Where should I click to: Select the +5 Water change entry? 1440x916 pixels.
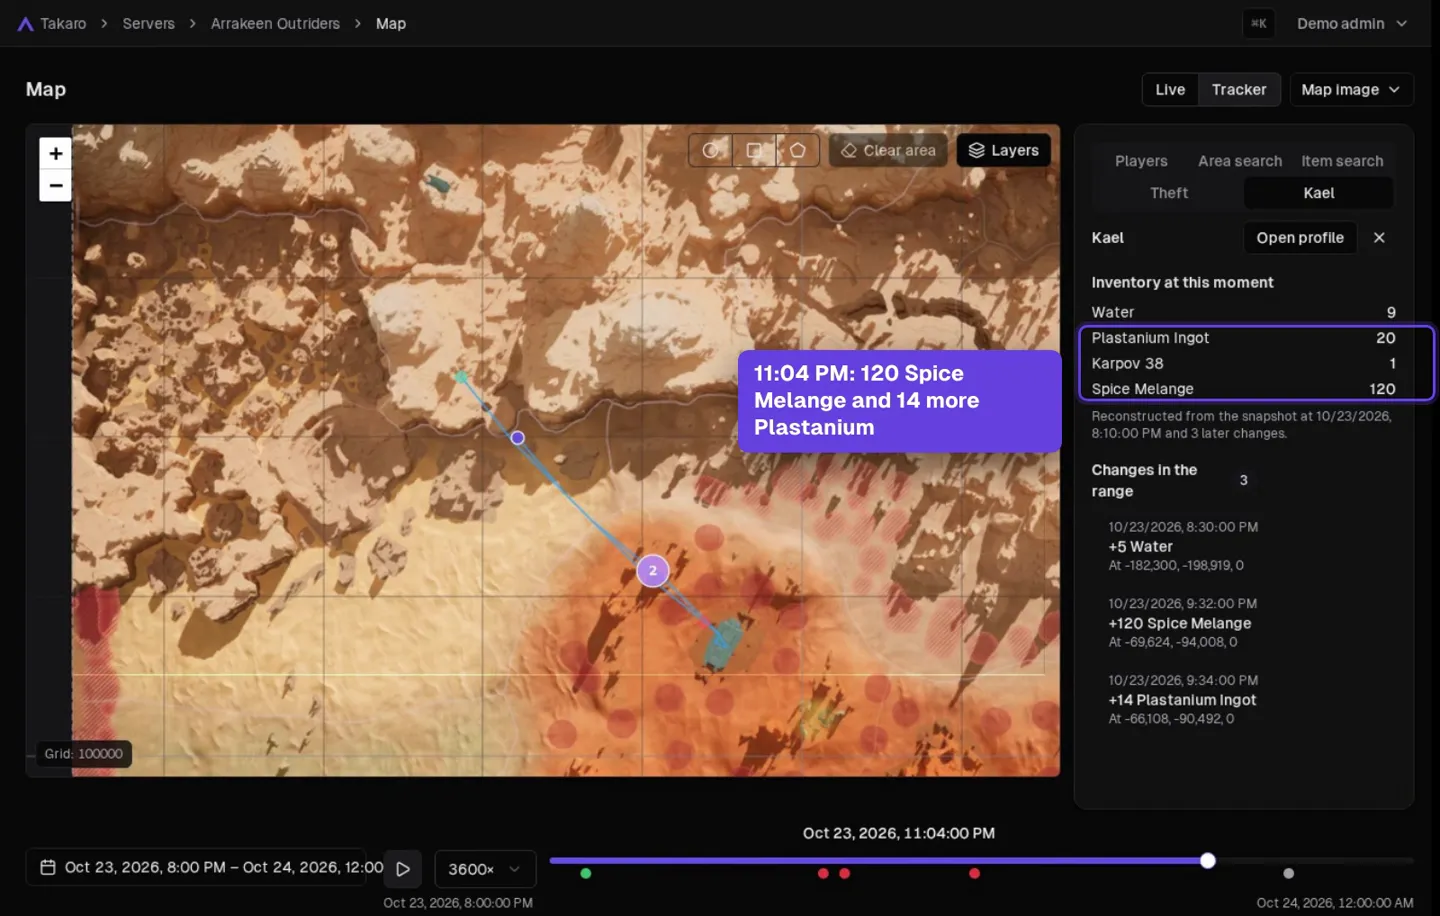click(x=1243, y=546)
